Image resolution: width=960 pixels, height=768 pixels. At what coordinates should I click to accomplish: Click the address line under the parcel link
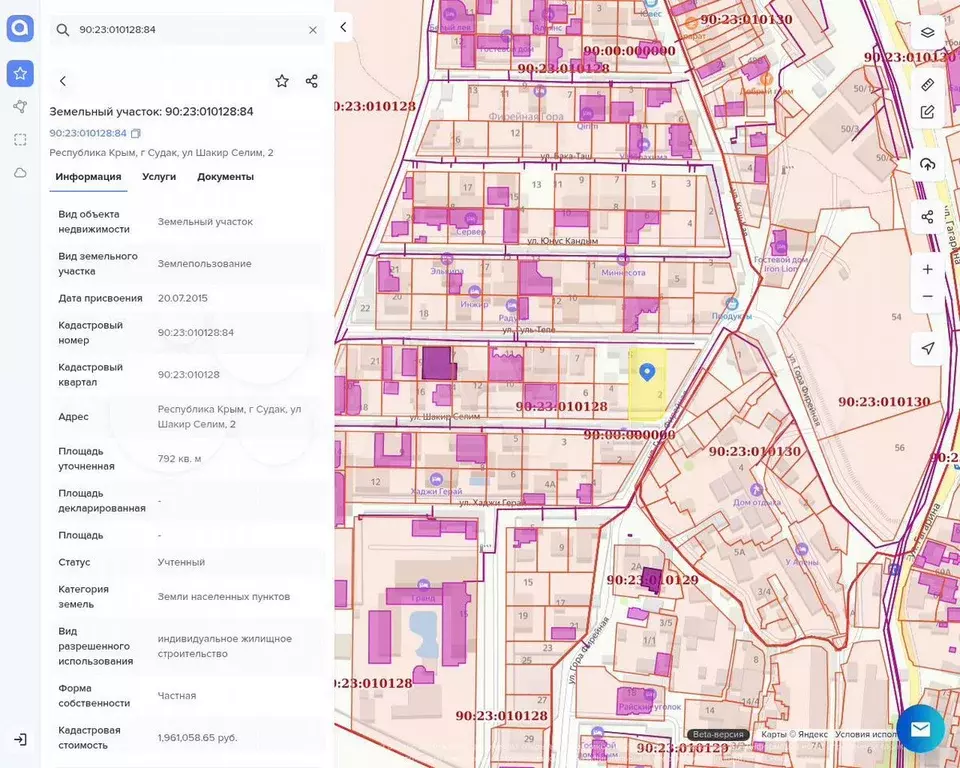click(162, 152)
